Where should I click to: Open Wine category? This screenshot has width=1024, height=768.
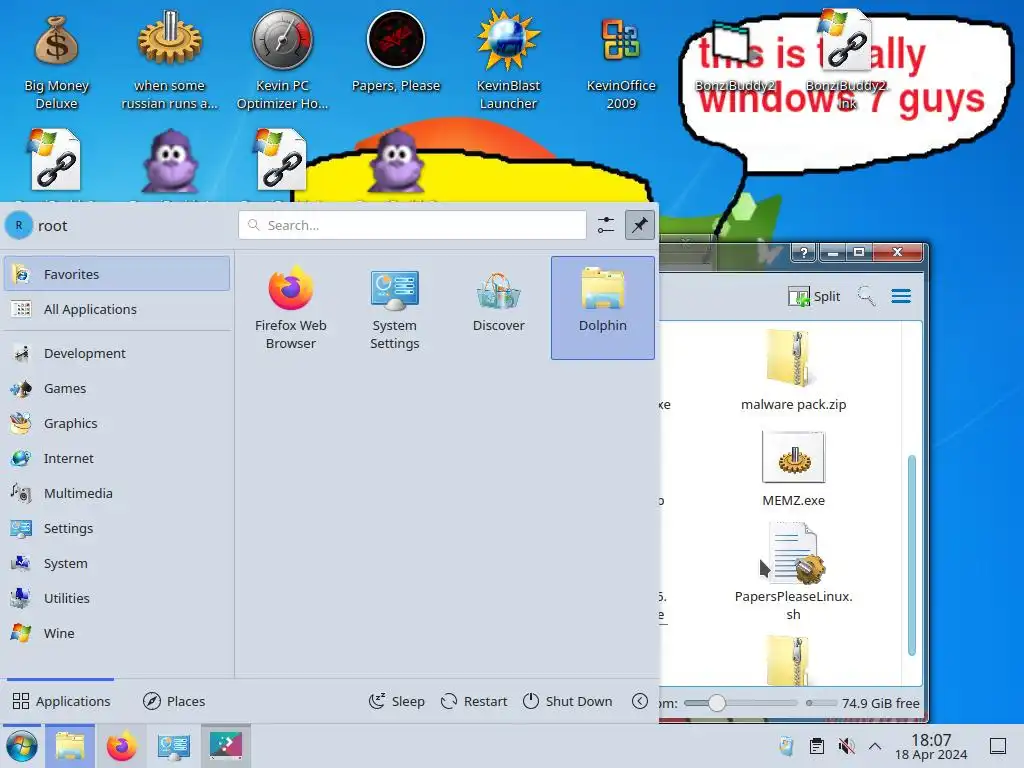[x=117, y=633]
